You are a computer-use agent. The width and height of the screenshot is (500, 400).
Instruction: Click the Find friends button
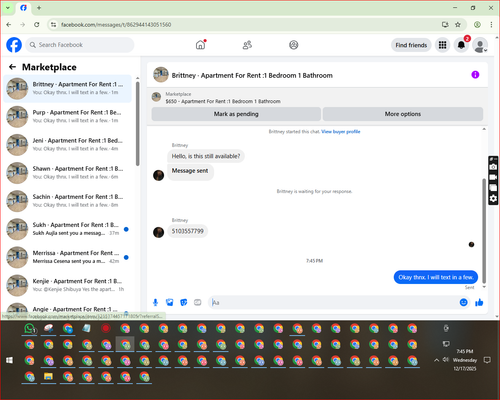(411, 45)
